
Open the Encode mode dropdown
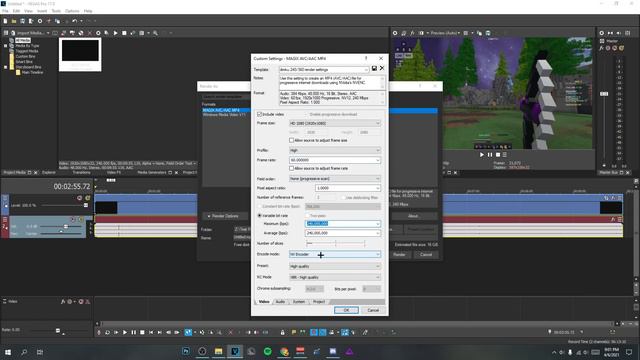(335, 254)
